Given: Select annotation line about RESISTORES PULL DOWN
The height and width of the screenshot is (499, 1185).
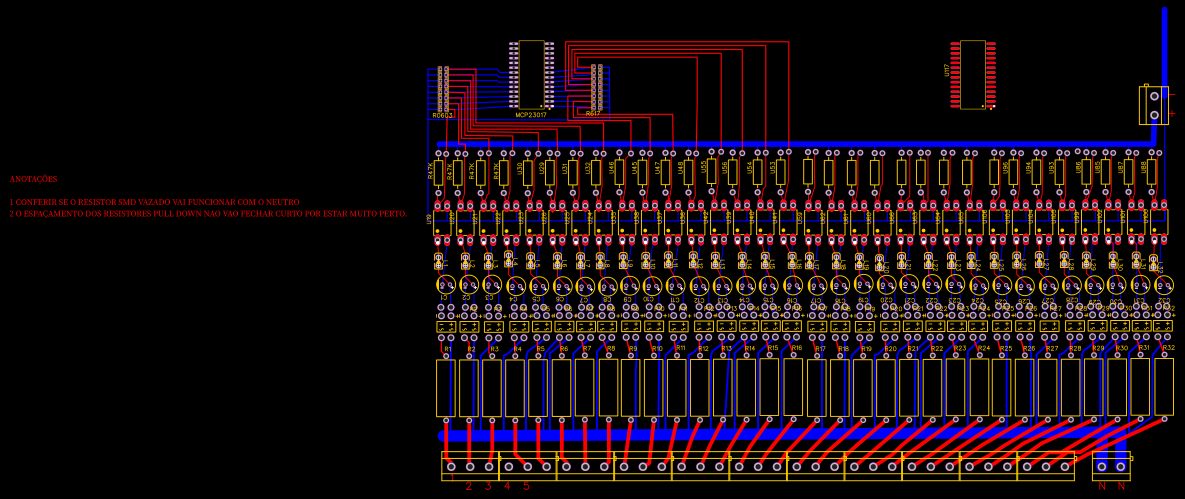Looking at the screenshot, I should pos(209,214).
